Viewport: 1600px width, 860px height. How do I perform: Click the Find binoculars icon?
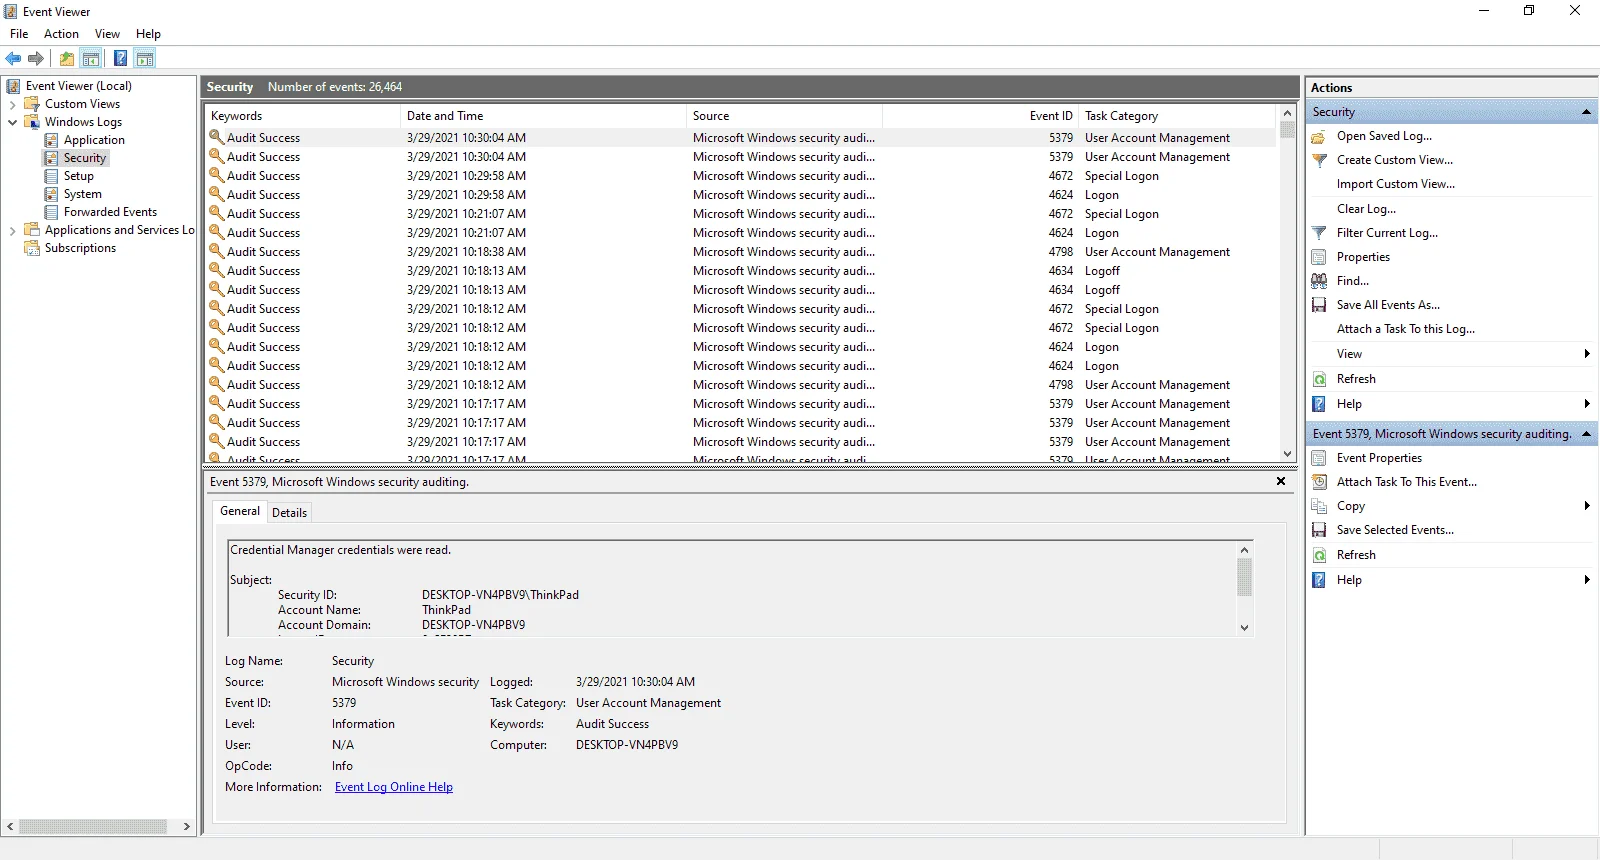[x=1319, y=281]
